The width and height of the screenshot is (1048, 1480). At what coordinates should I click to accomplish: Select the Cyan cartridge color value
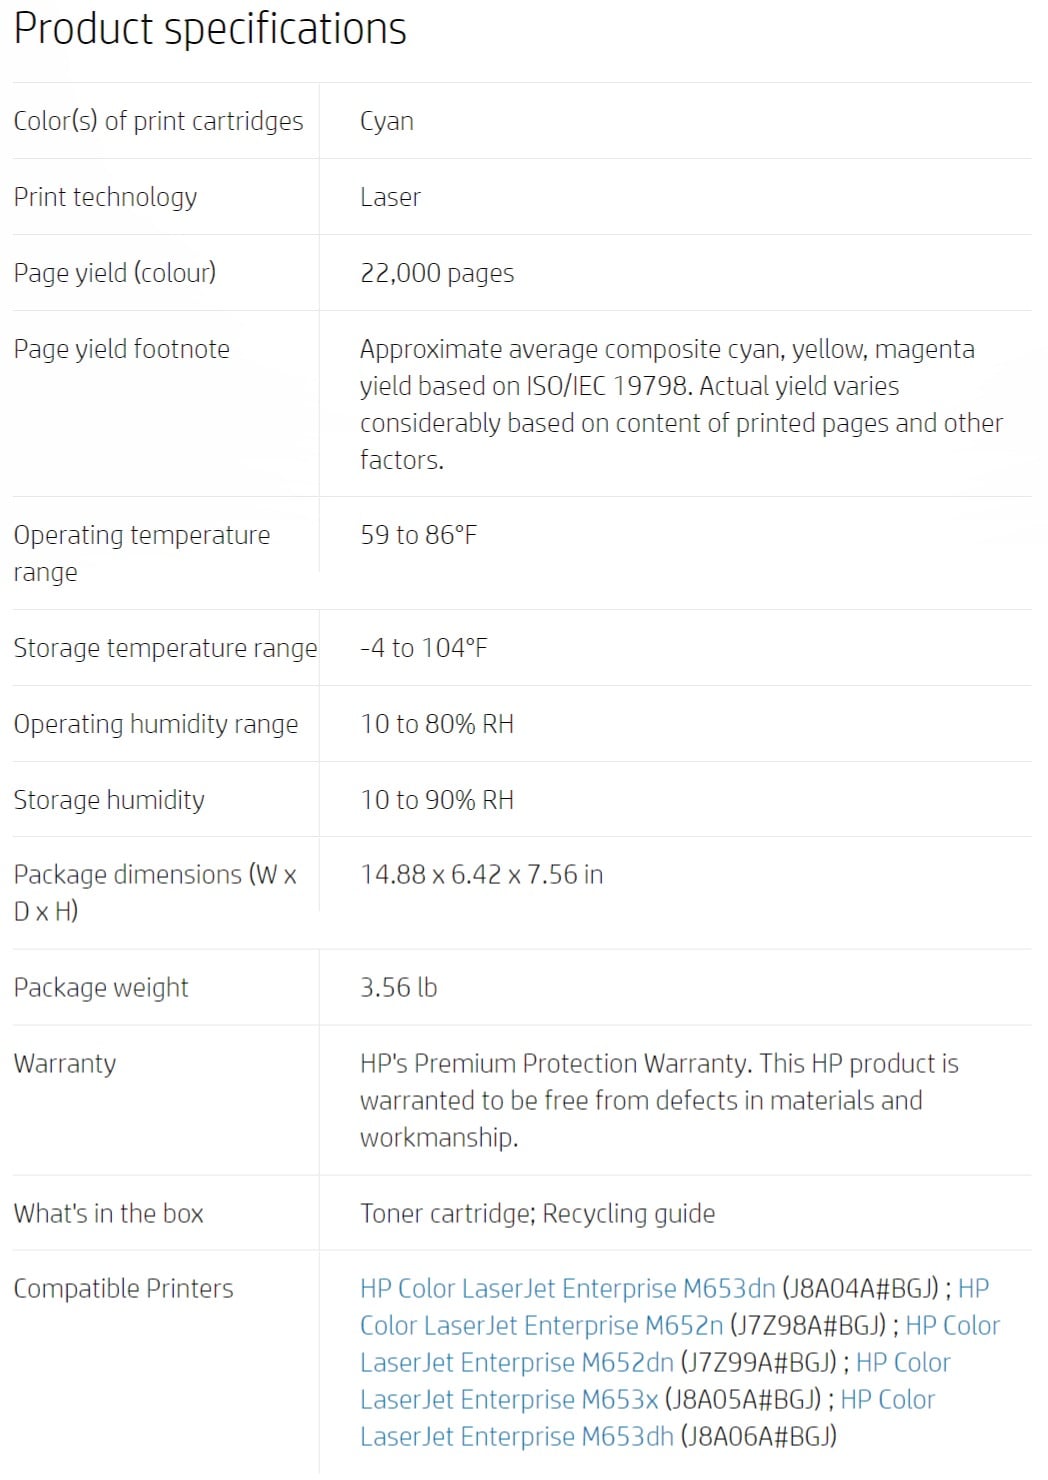coord(386,122)
